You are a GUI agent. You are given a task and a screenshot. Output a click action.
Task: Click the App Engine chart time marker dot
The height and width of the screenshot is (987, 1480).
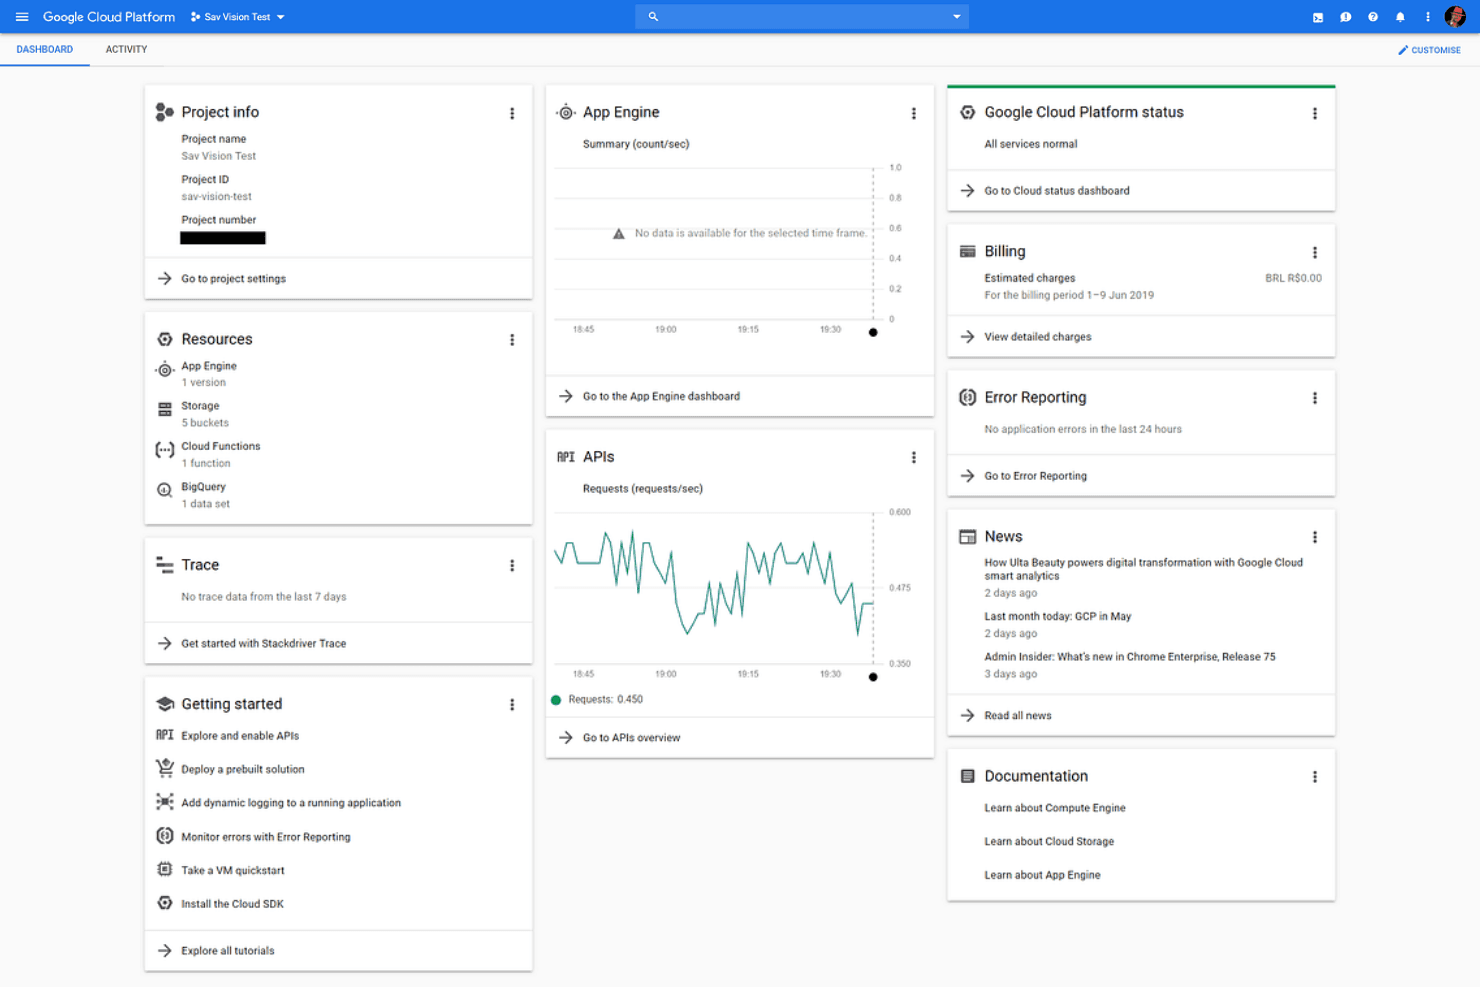coord(873,333)
